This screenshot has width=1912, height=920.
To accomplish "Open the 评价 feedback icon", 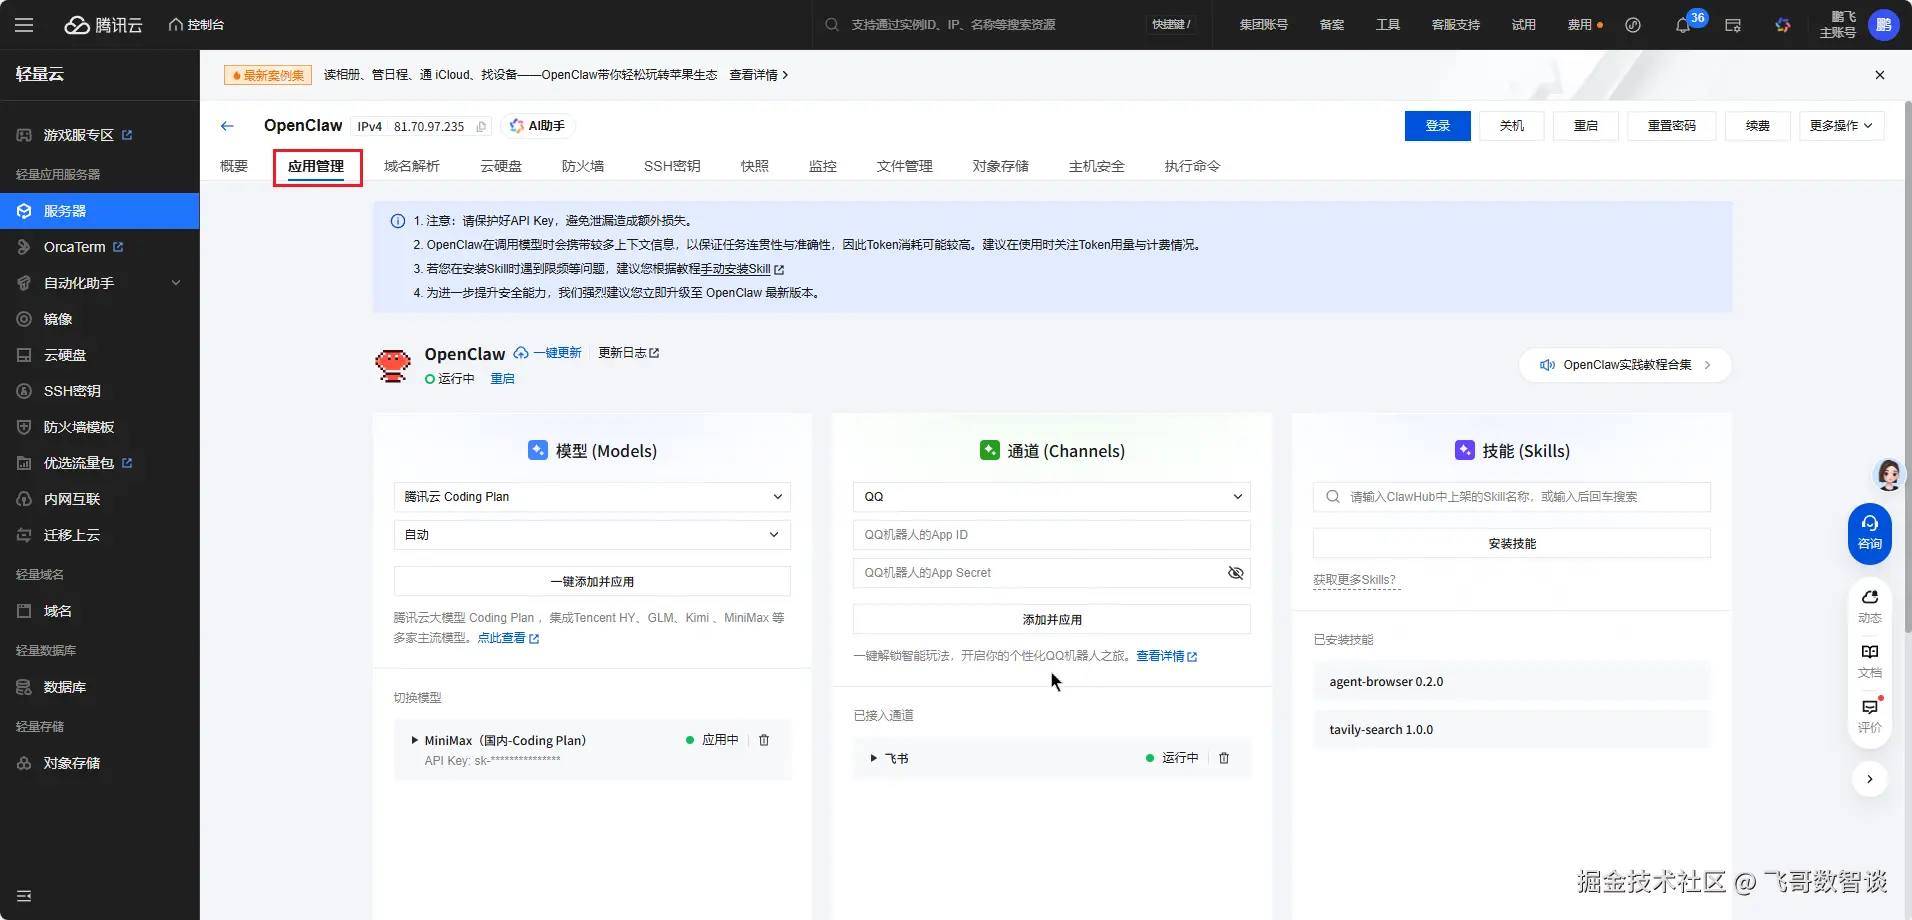I will 1870,715.
